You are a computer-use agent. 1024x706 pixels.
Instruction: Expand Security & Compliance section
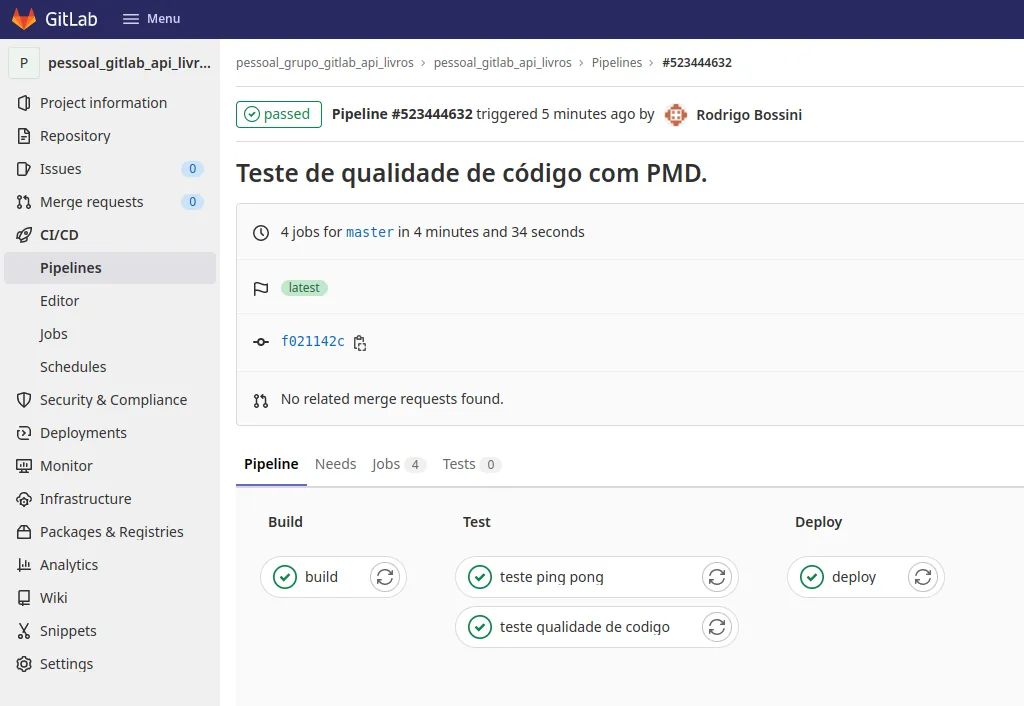114,400
